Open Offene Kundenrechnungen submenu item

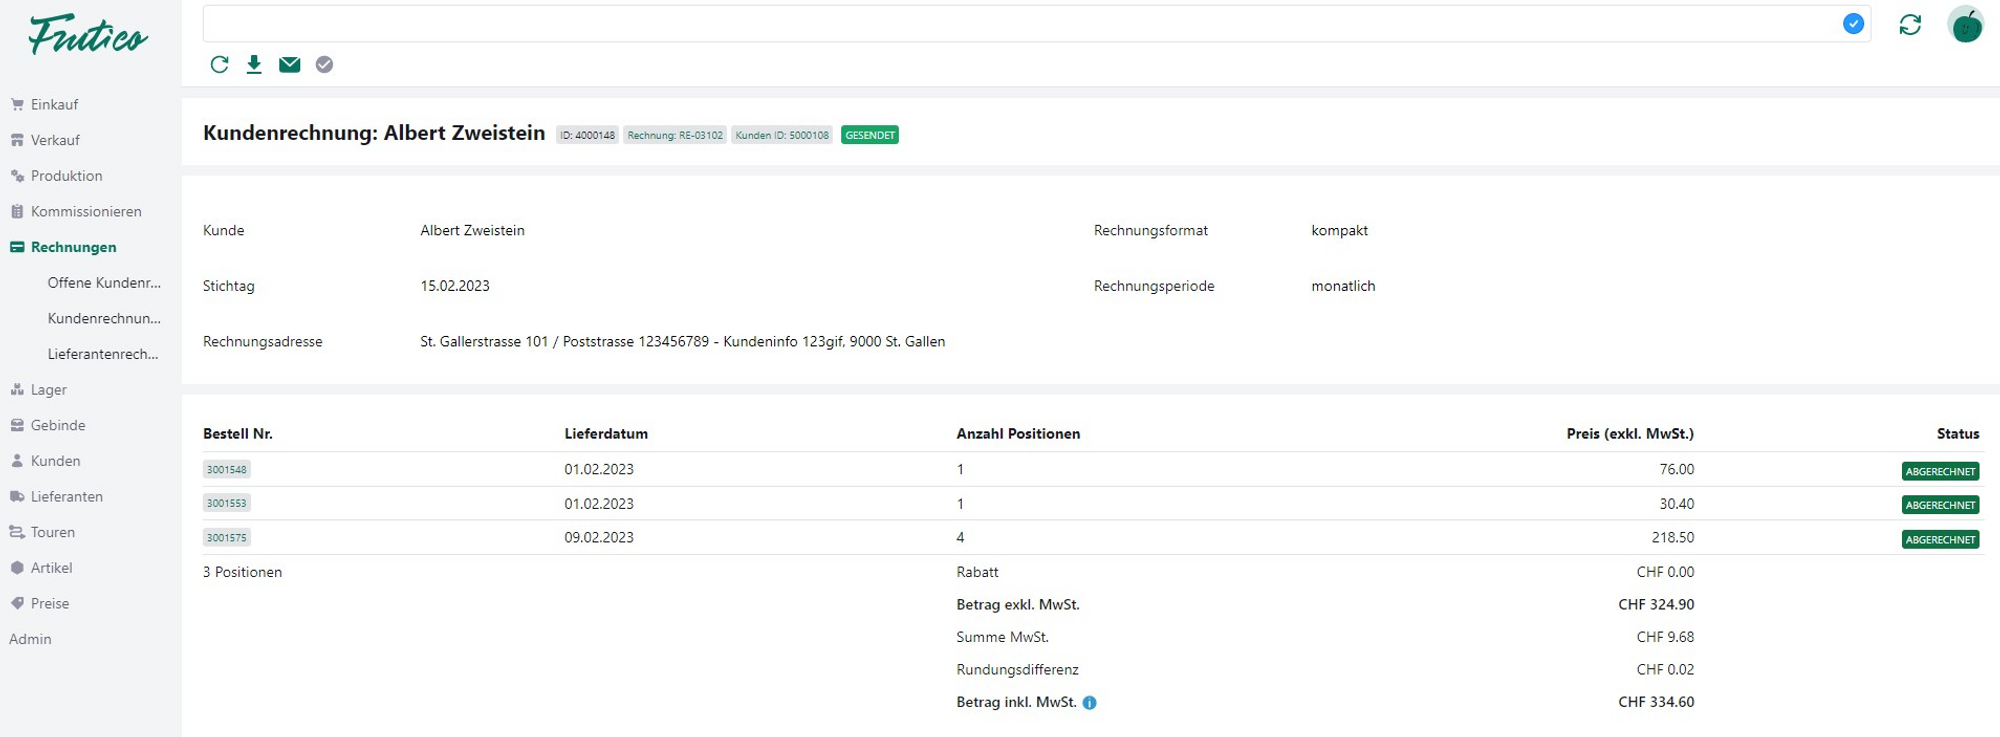(x=104, y=283)
